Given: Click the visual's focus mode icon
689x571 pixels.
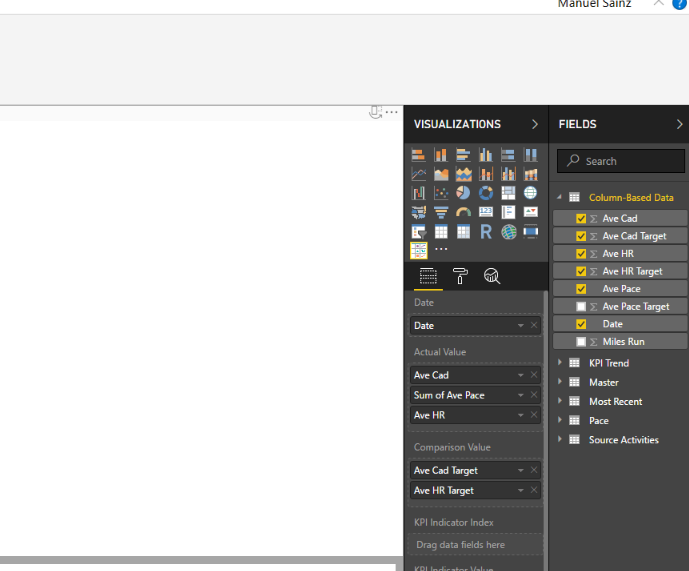Looking at the screenshot, I should [375, 112].
